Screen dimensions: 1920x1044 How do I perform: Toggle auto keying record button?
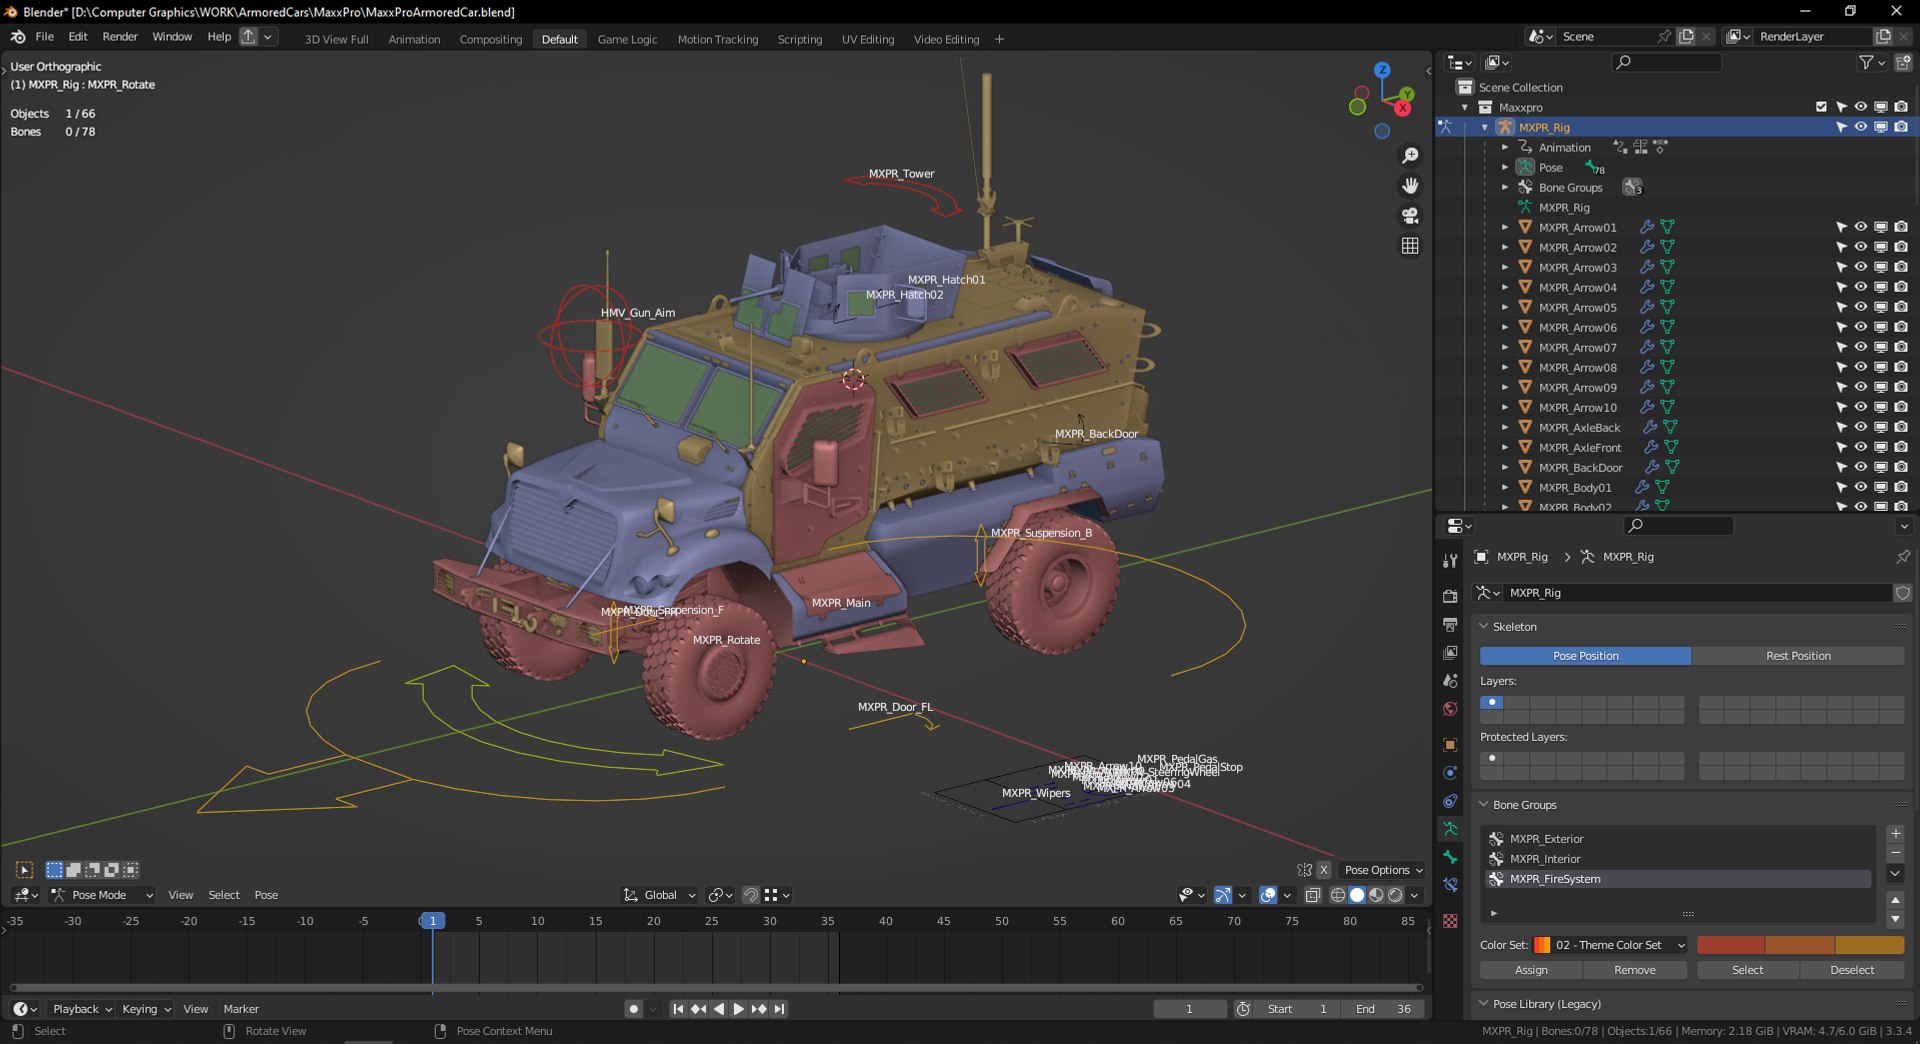coord(633,1009)
